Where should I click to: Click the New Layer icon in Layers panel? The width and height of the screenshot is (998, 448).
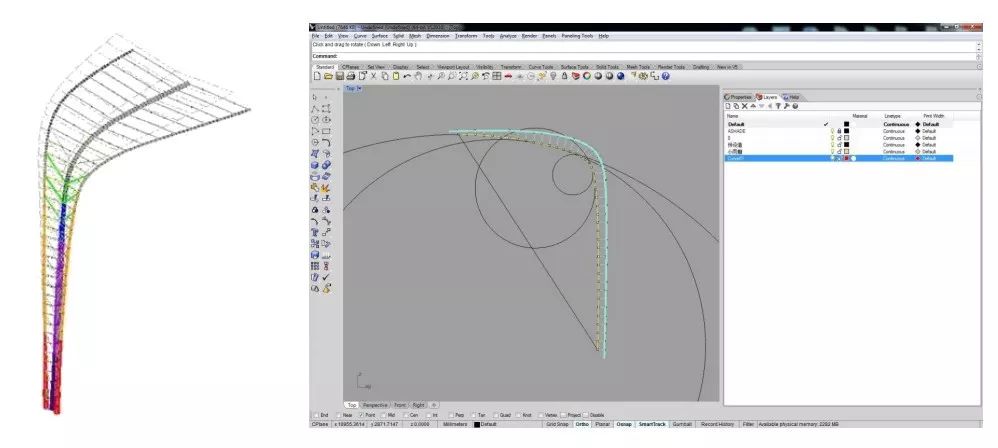(x=728, y=106)
